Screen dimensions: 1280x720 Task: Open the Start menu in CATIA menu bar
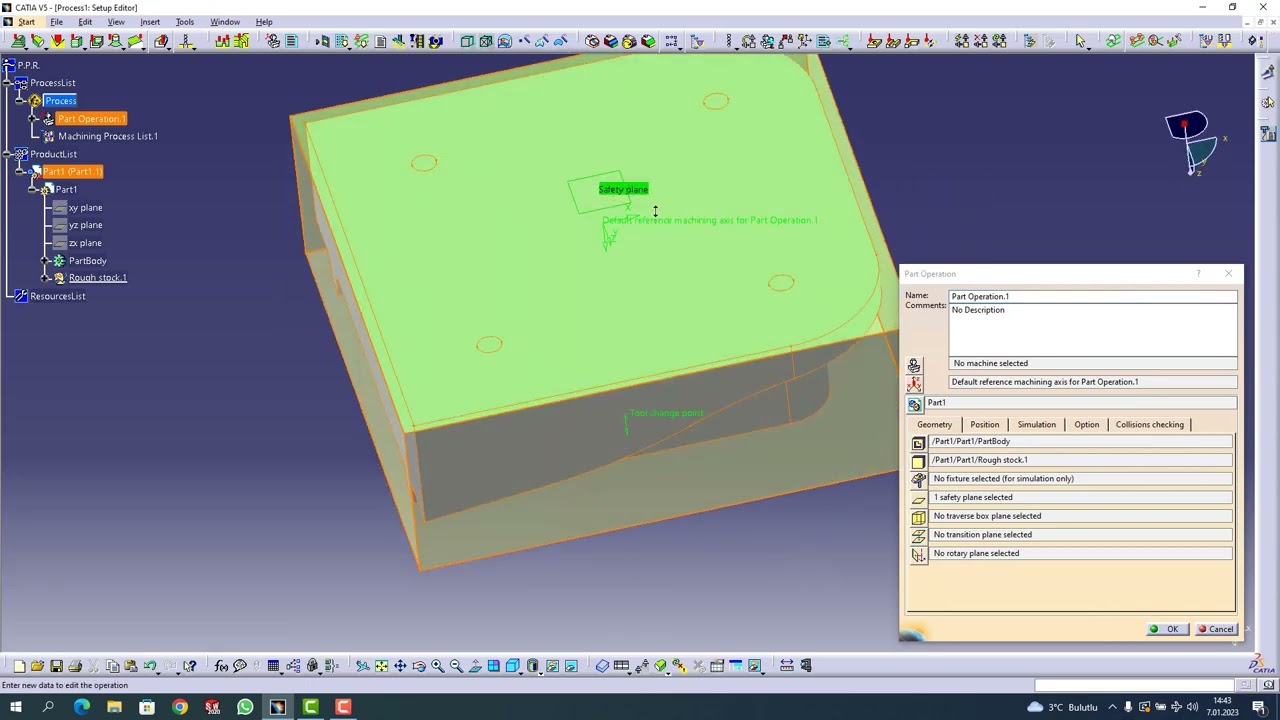click(27, 22)
